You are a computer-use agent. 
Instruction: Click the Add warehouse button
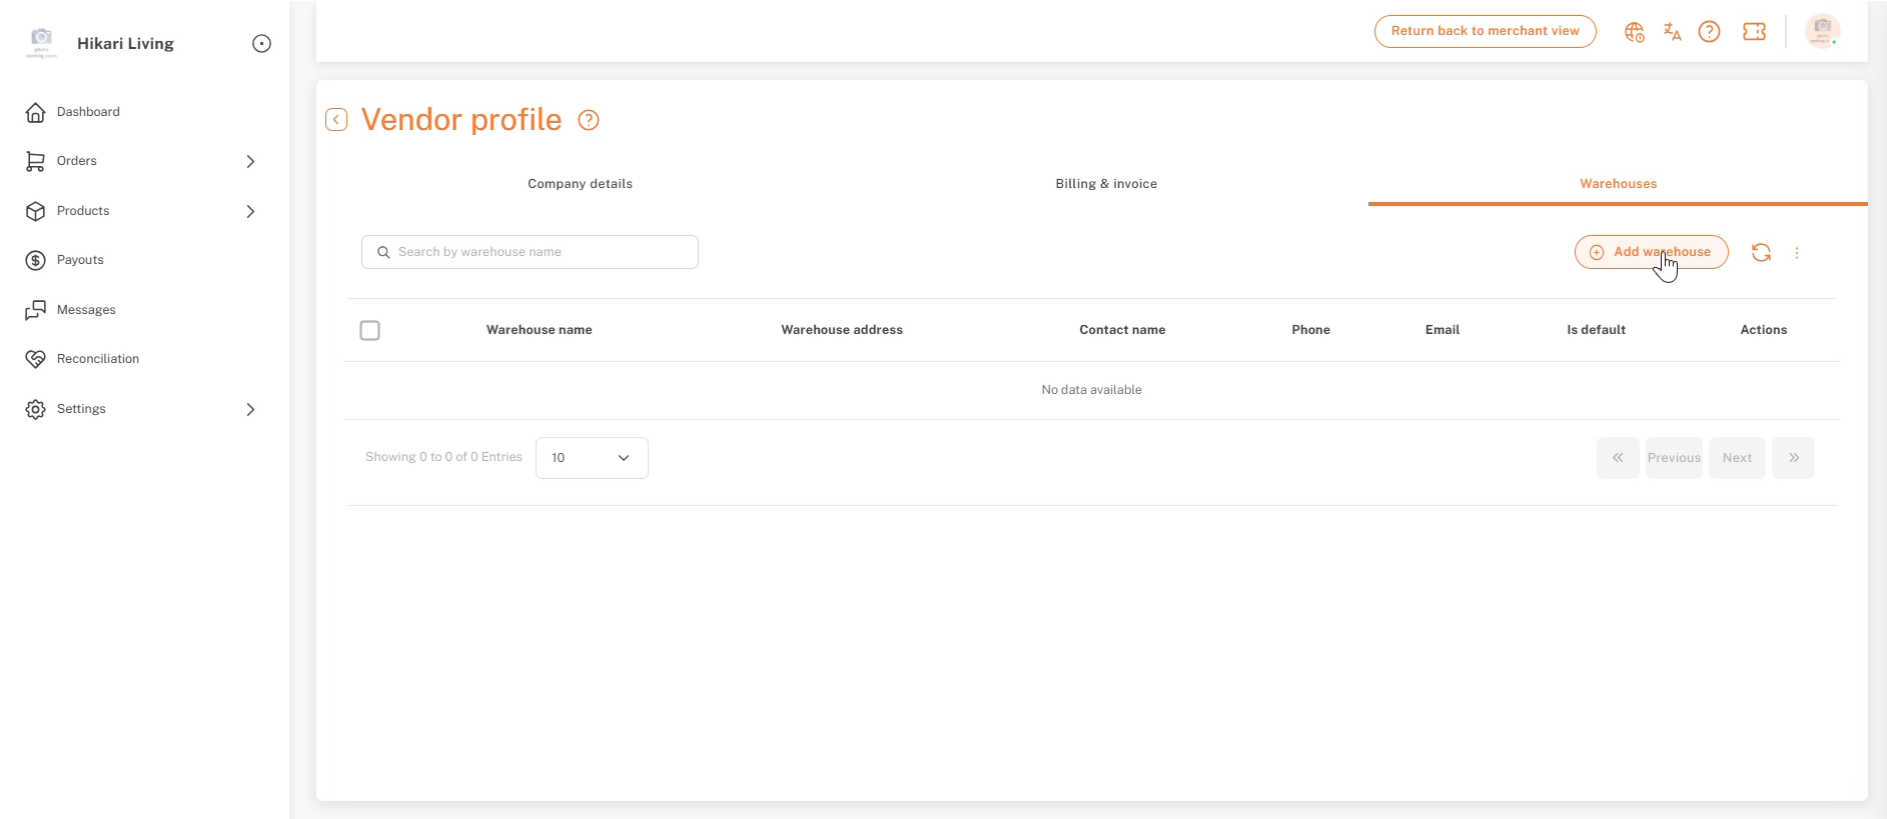tap(1651, 252)
